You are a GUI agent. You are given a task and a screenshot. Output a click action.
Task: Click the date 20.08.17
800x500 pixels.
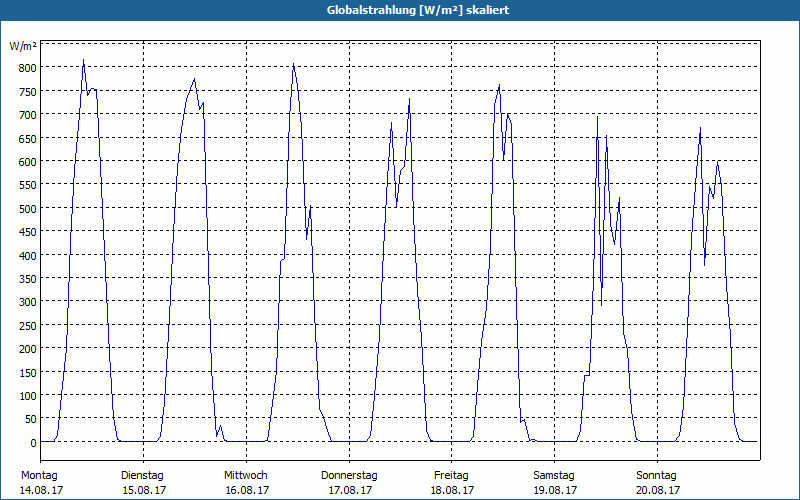pos(659,490)
